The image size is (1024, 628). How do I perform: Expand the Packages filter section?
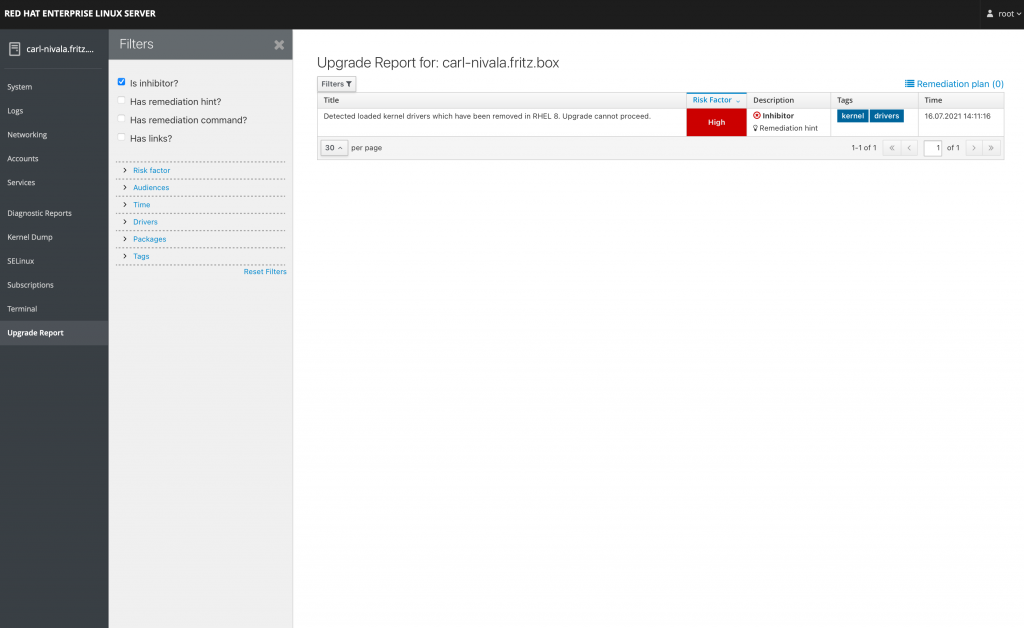click(149, 239)
